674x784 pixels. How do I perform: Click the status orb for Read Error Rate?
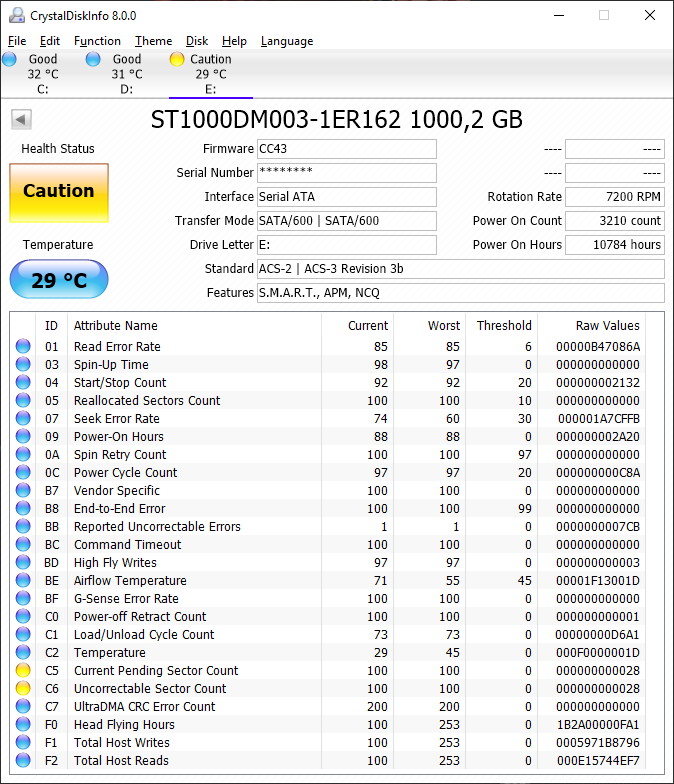(x=23, y=346)
